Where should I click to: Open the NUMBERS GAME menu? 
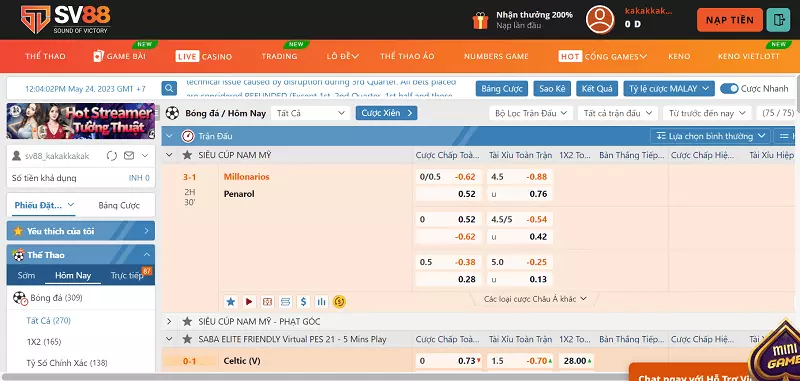coord(496,57)
